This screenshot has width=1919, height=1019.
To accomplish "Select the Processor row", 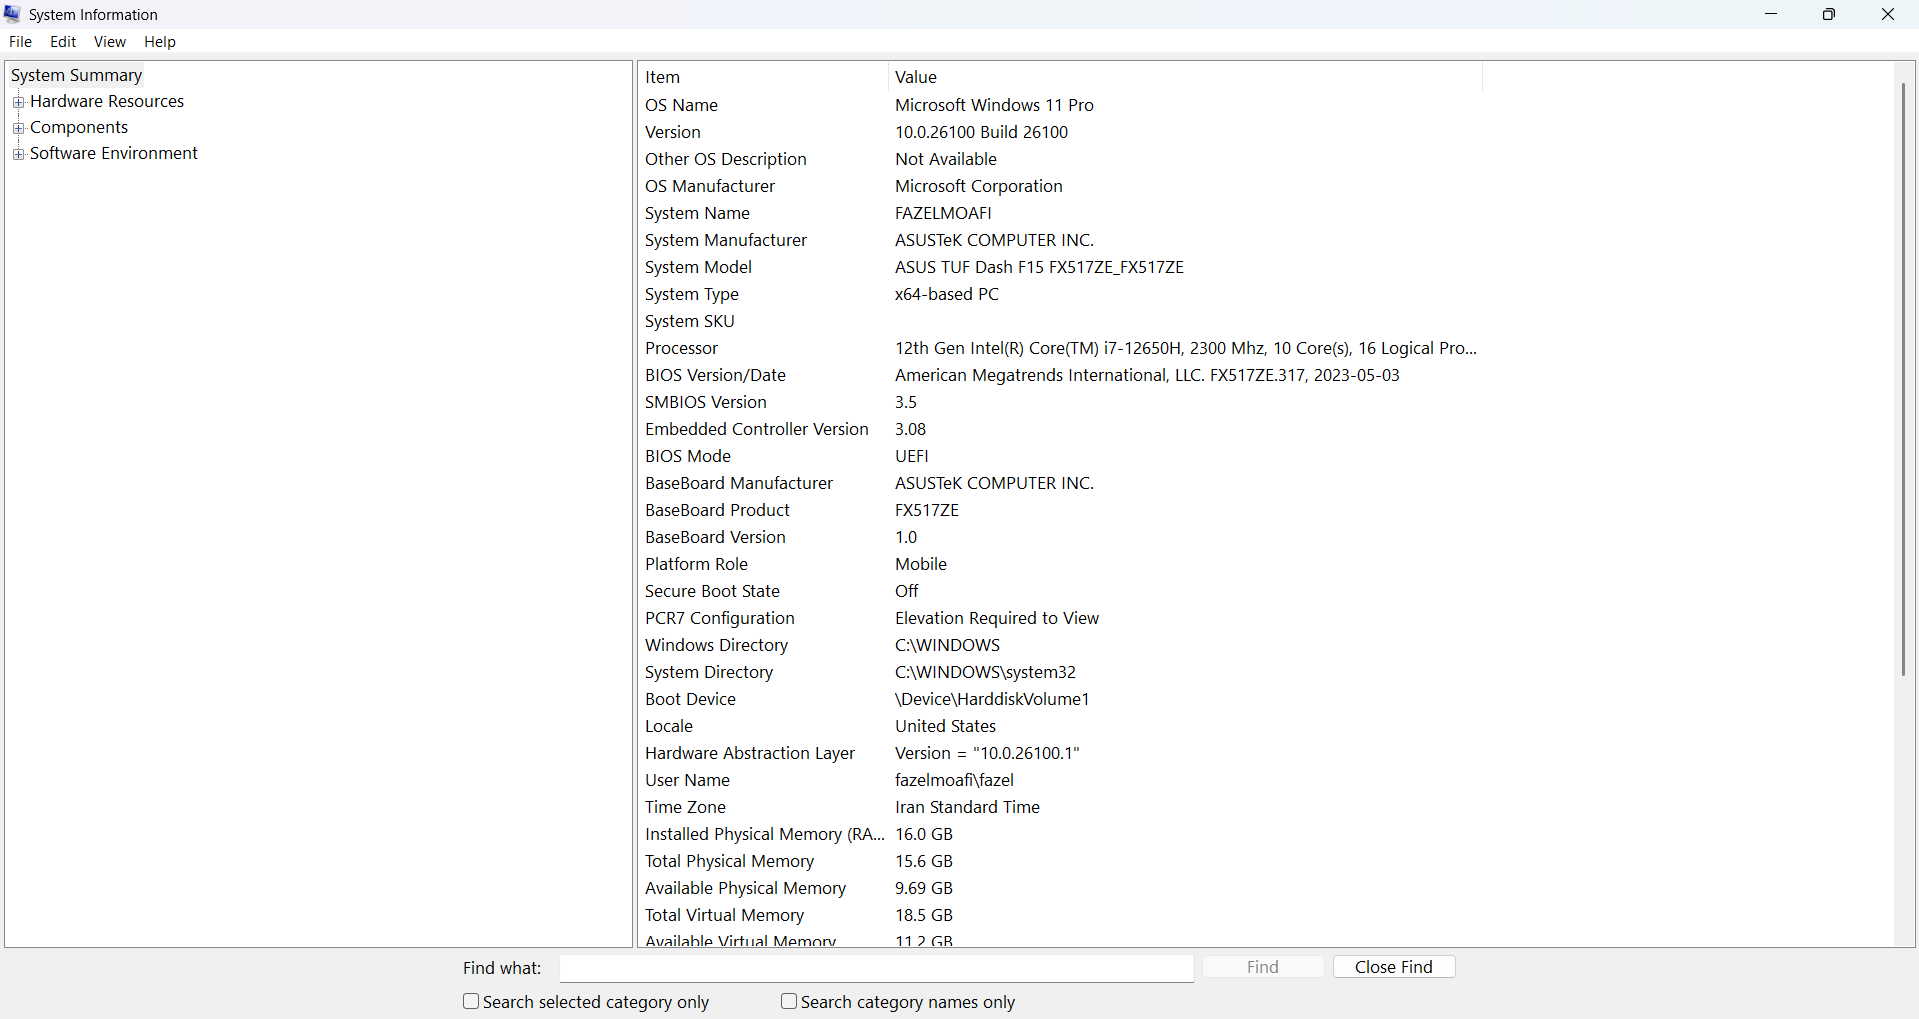I will 1060,348.
